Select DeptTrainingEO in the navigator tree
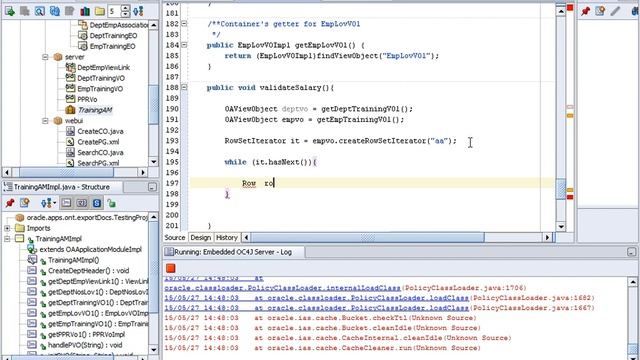640x360 pixels. click(113, 36)
